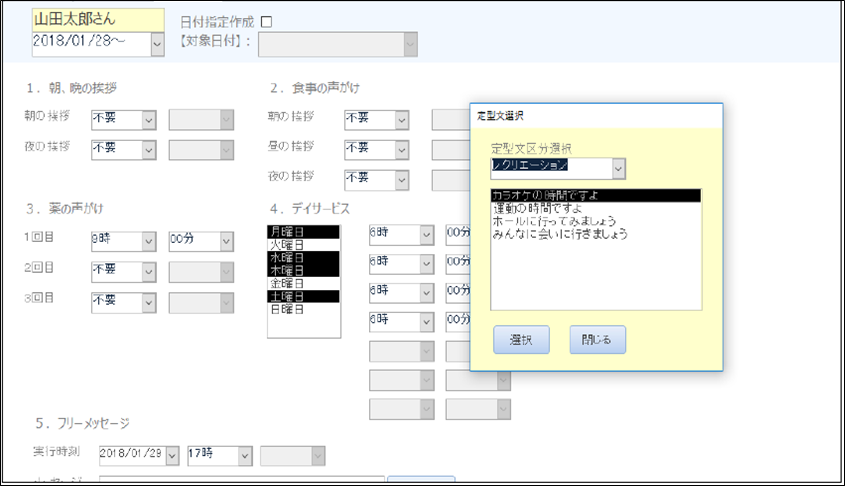Image resolution: width=845 pixels, height=486 pixels.
Task: Open the 定型文区分選択 dropdown showing レクリエーション
Action: click(618, 168)
